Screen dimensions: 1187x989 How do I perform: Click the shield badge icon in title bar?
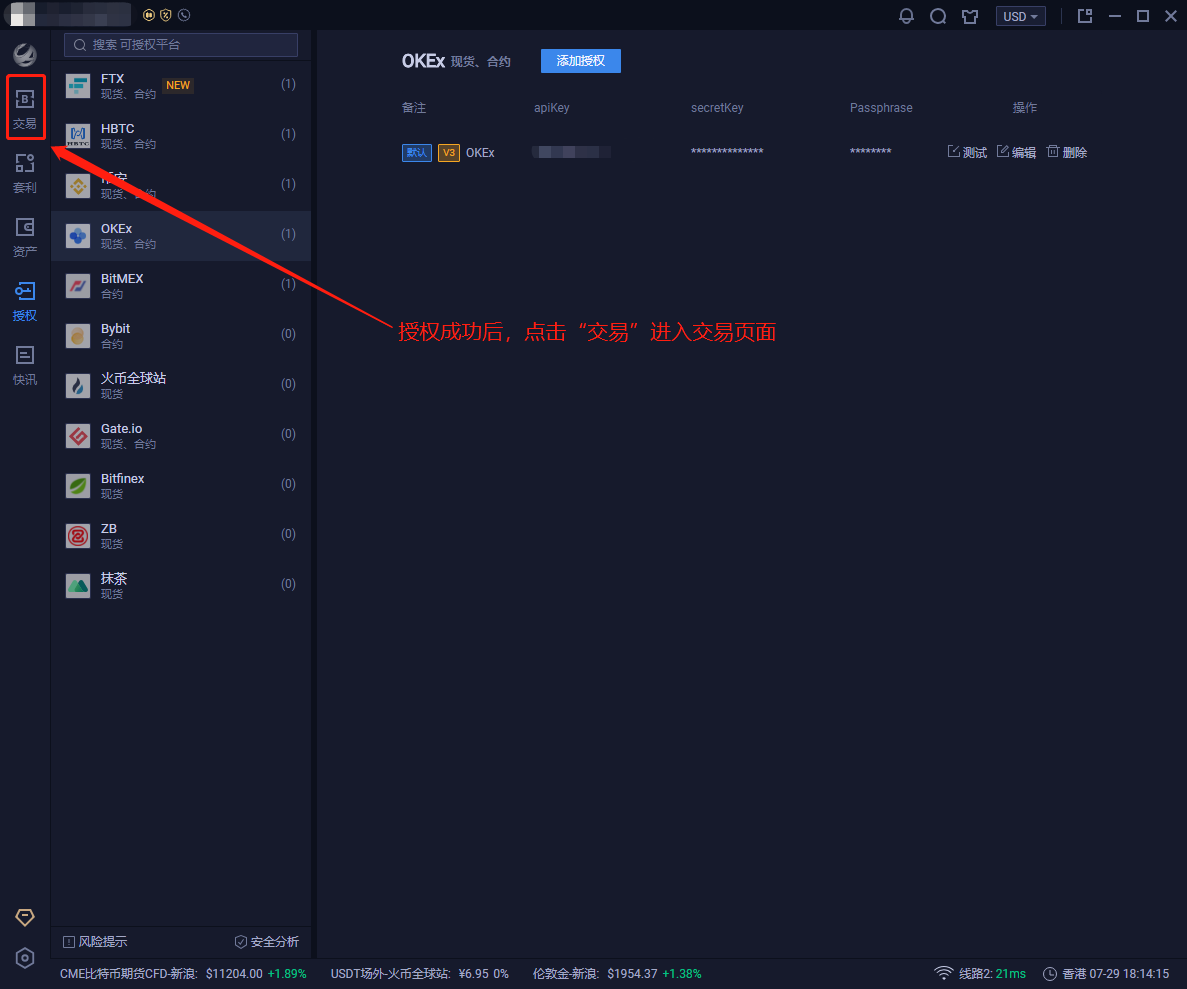coord(166,15)
